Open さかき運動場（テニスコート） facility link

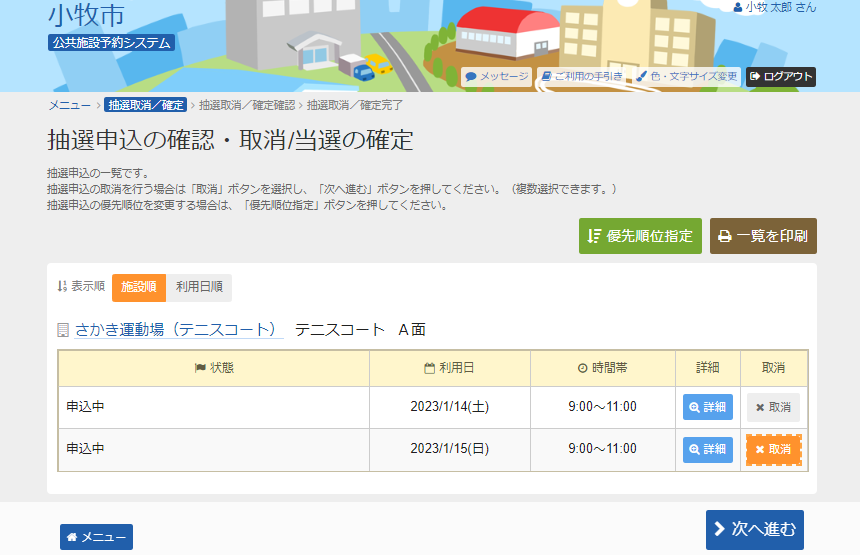pyautogui.click(x=175, y=329)
